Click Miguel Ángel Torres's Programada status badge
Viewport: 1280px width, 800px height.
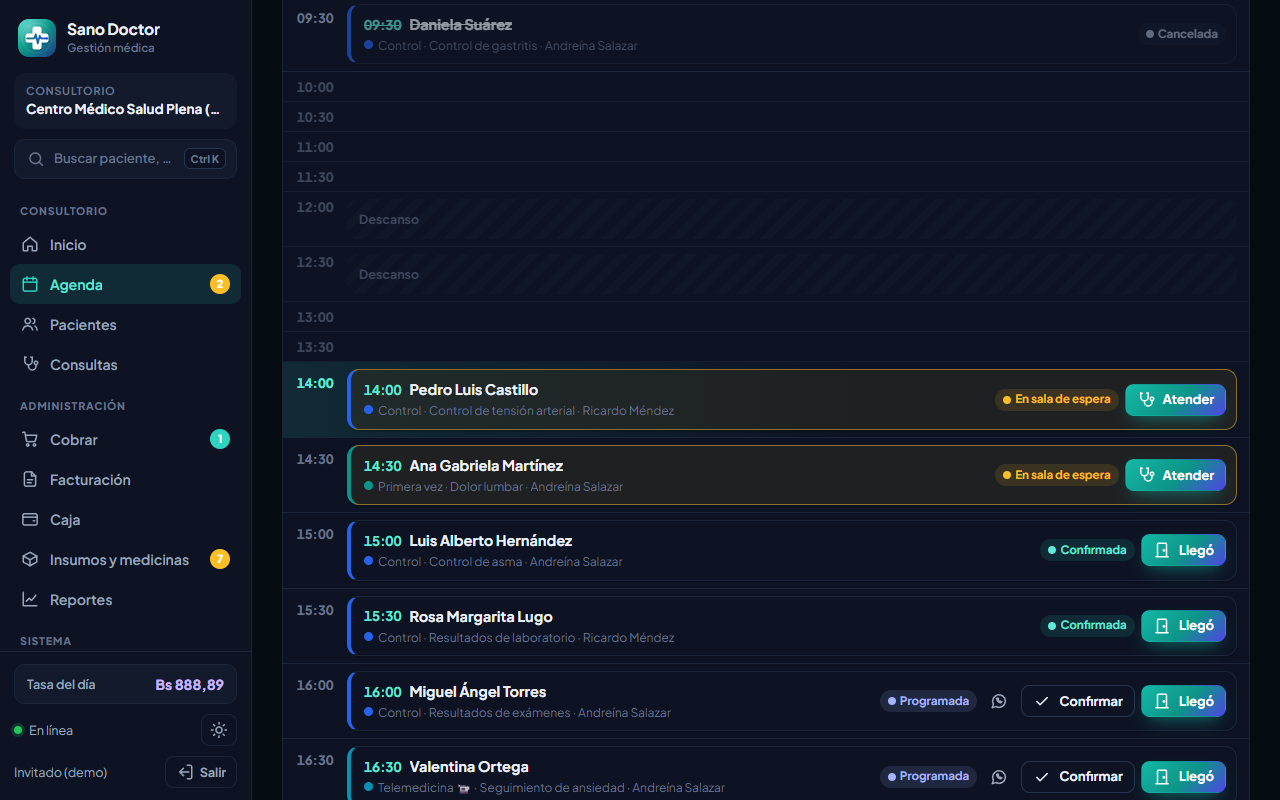tap(928, 701)
